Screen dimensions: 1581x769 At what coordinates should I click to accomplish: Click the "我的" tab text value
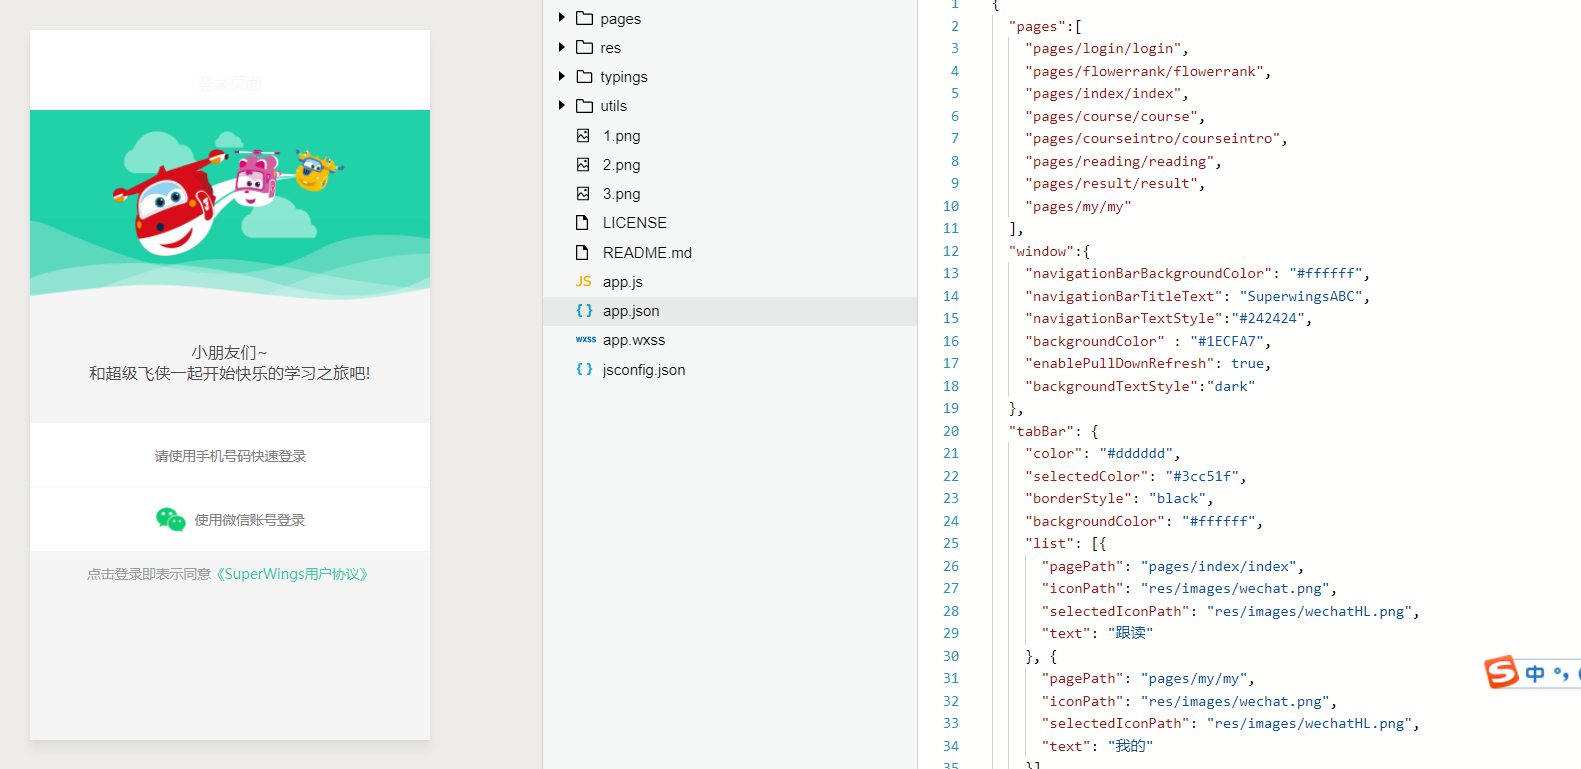(1130, 746)
